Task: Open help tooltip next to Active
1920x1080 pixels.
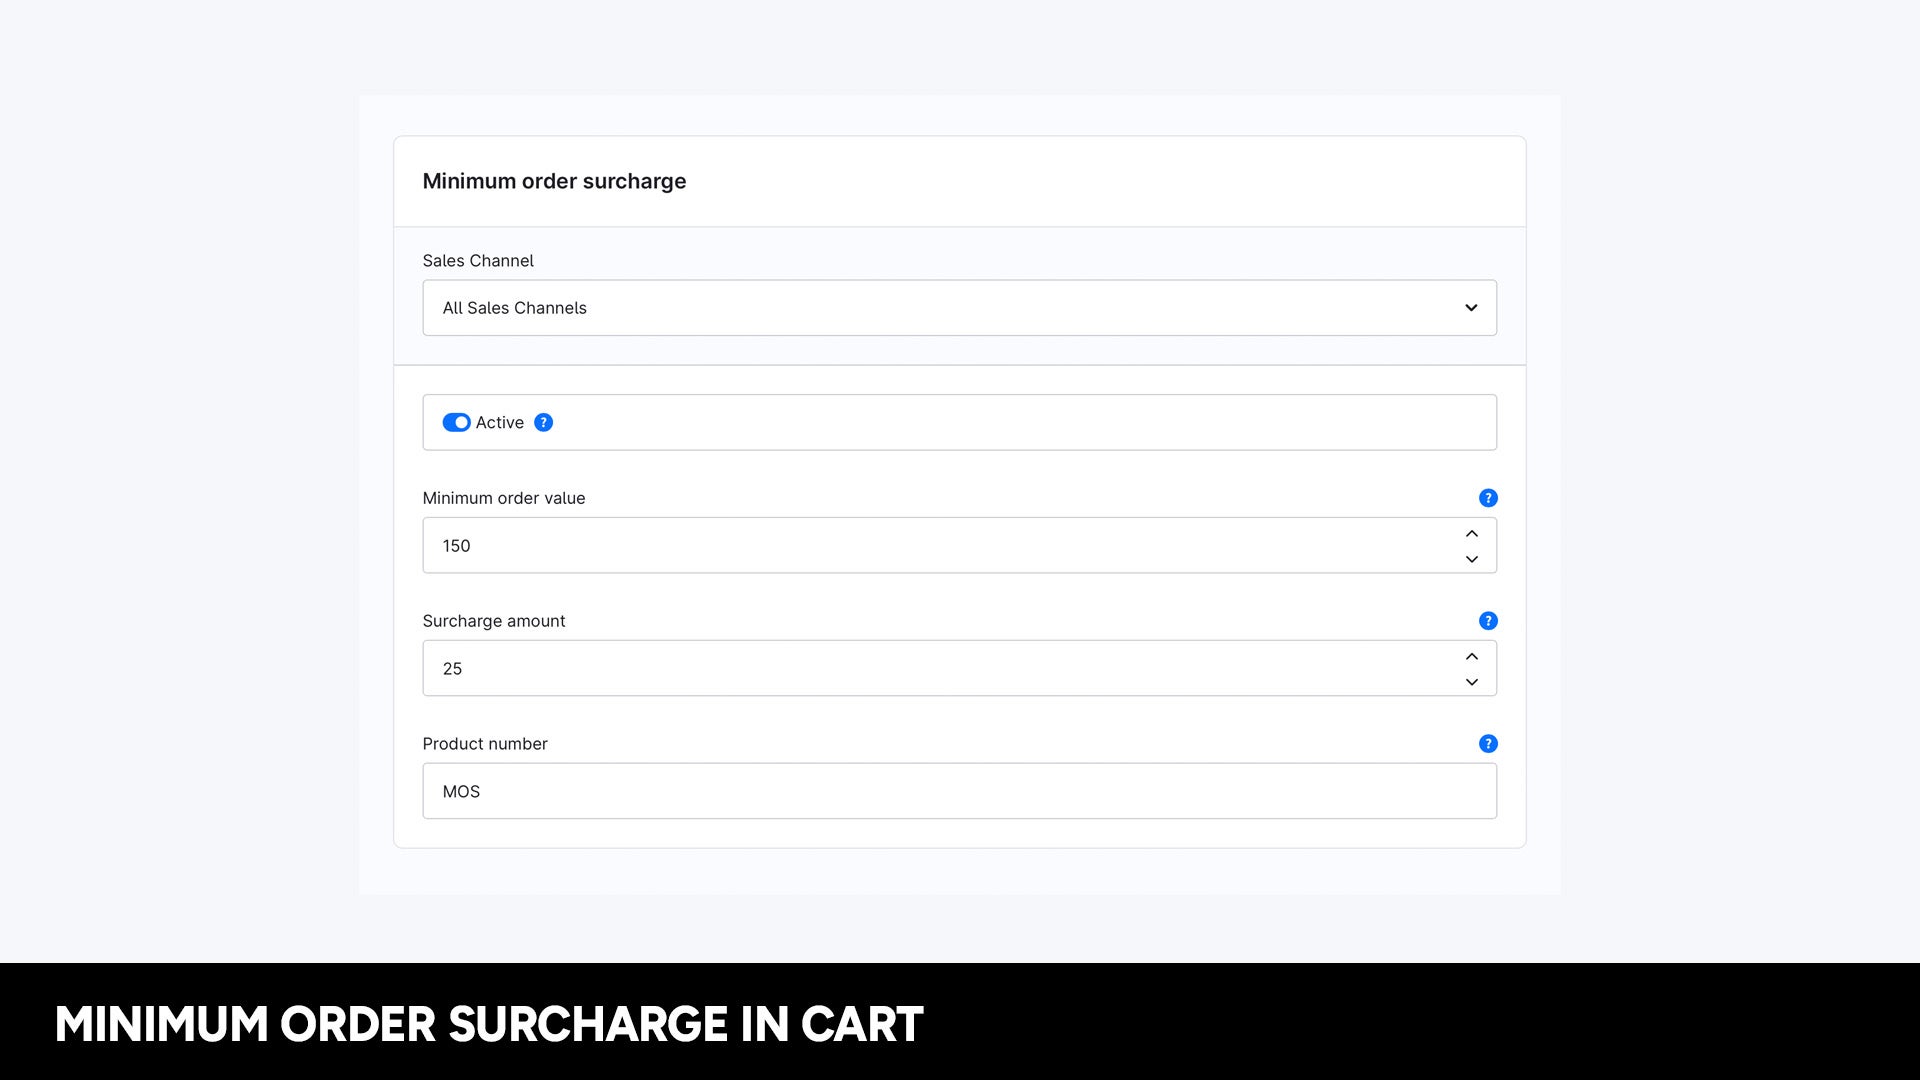Action: coord(543,423)
